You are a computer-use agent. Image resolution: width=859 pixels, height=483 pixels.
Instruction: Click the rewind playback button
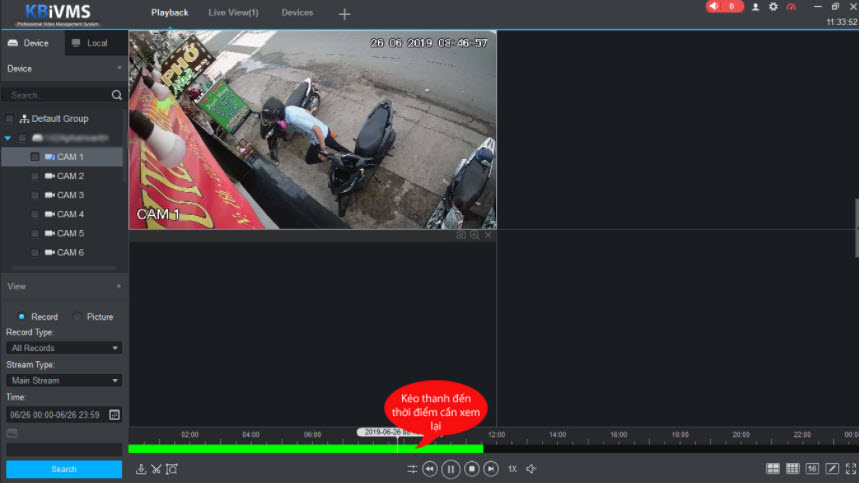(x=430, y=469)
